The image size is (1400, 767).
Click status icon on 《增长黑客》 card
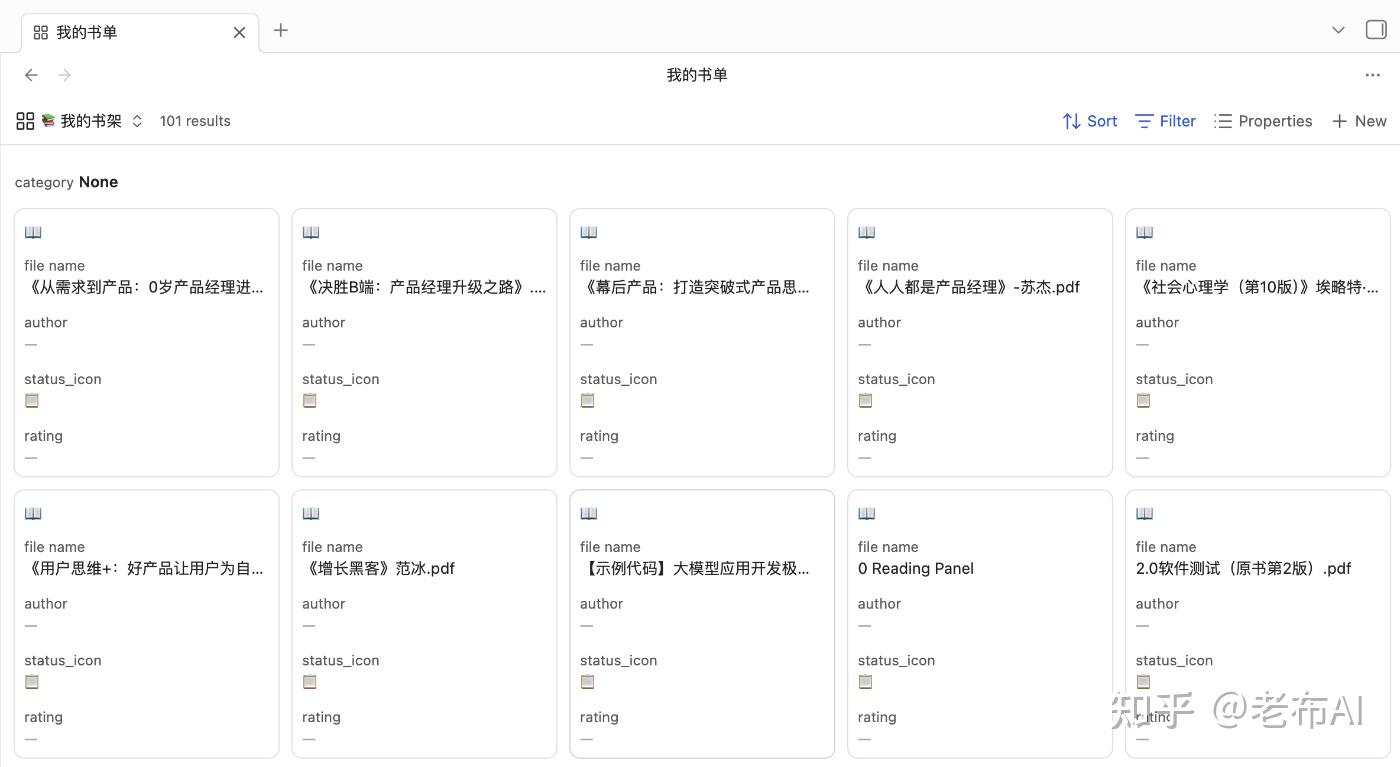(x=310, y=681)
